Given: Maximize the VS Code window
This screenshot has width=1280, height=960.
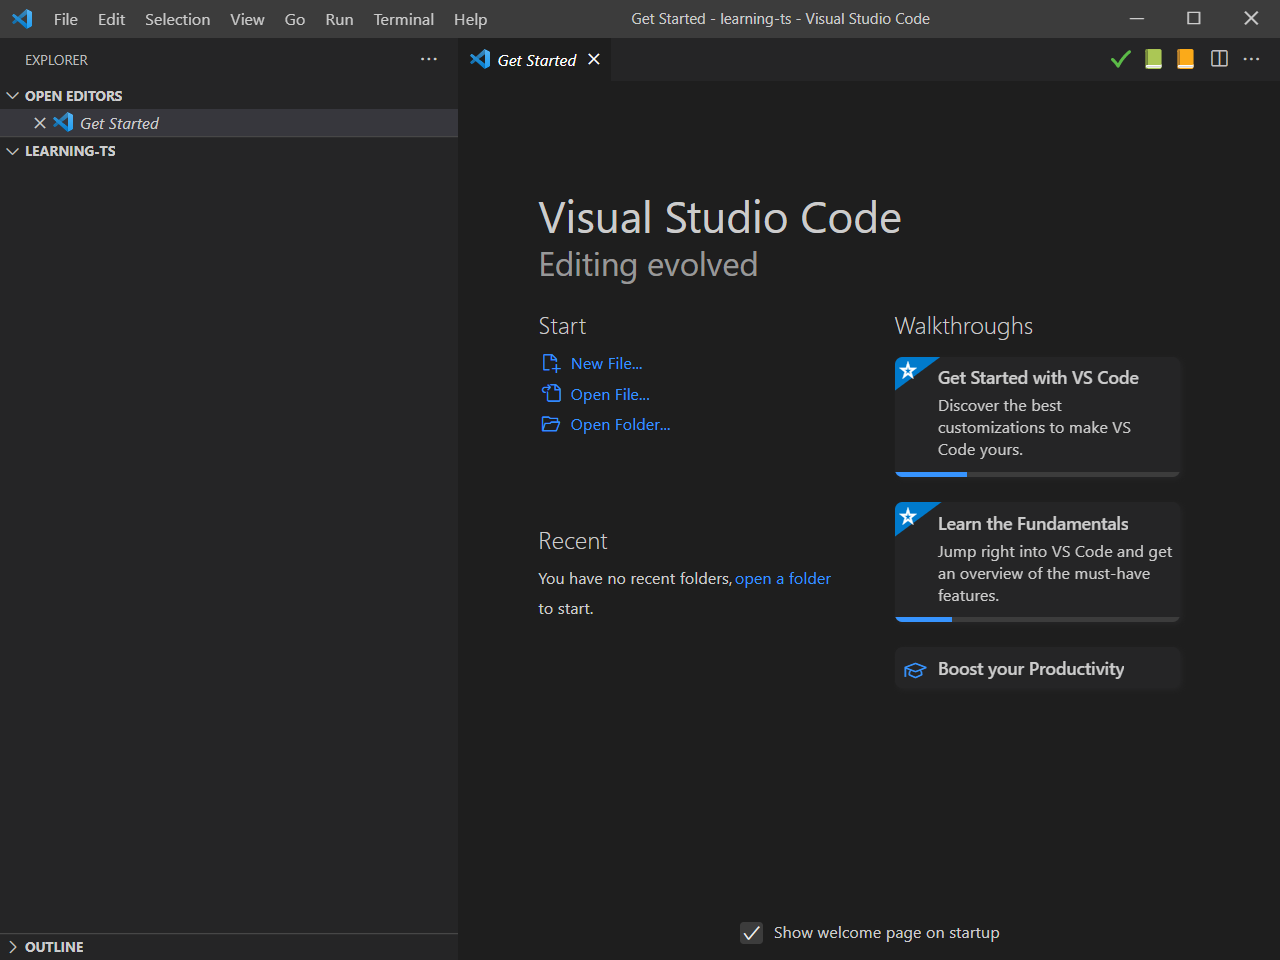Looking at the screenshot, I should tap(1194, 19).
